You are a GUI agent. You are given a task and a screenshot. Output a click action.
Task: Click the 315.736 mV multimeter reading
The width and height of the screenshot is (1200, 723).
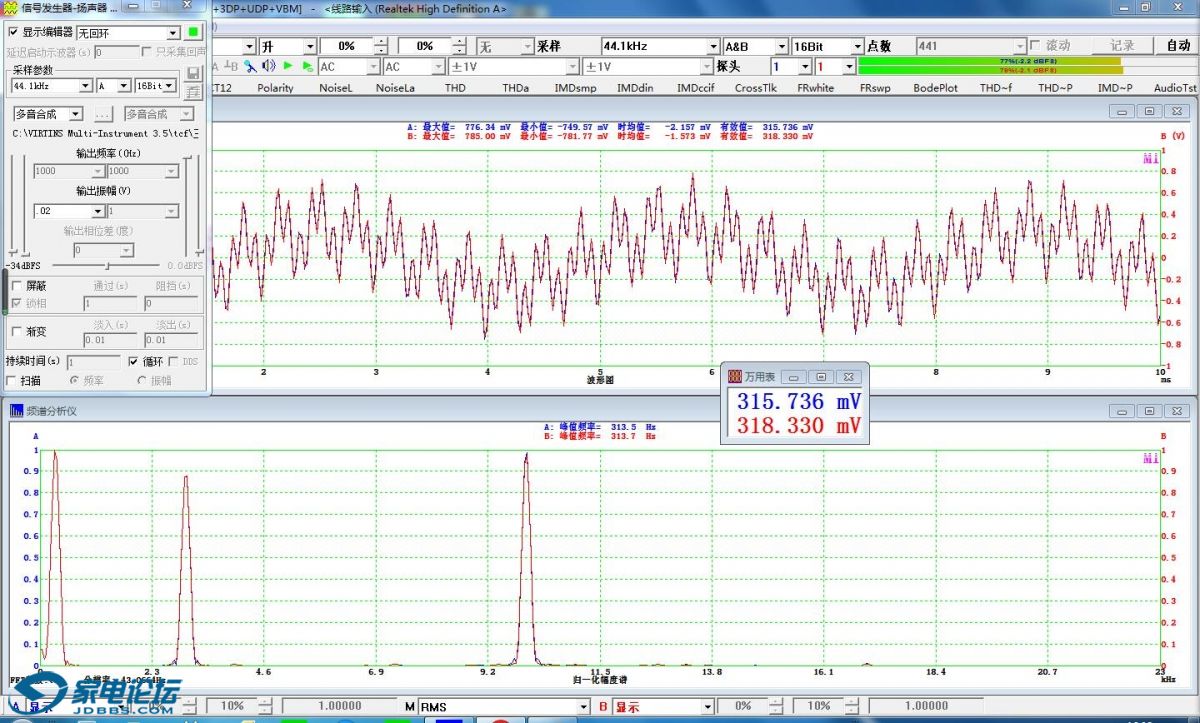798,402
